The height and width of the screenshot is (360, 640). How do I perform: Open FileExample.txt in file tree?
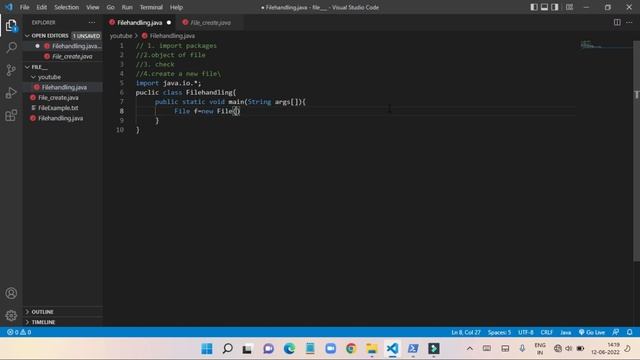point(58,108)
